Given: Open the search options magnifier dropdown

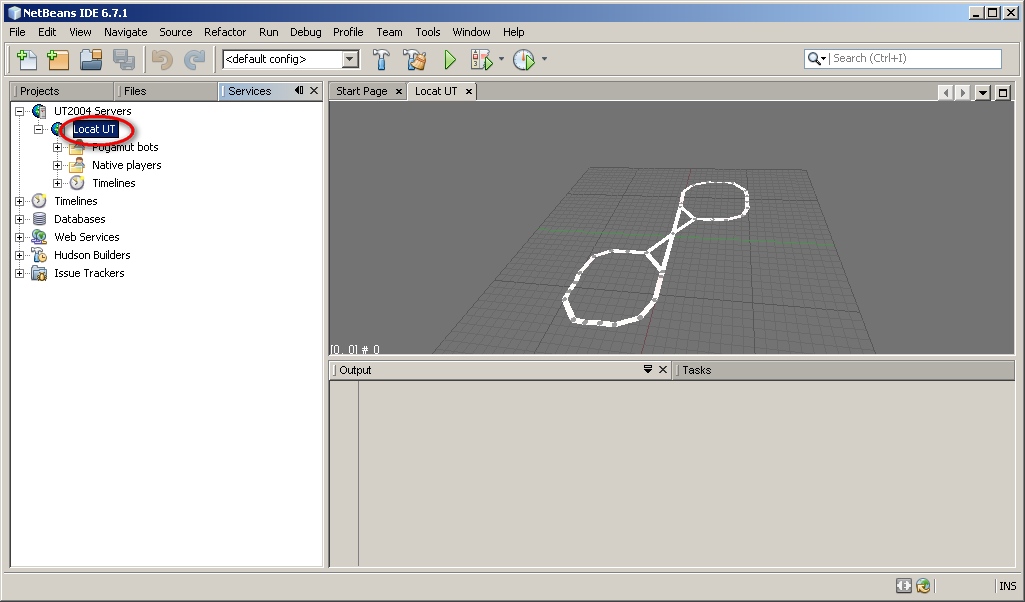Looking at the screenshot, I should 816,59.
